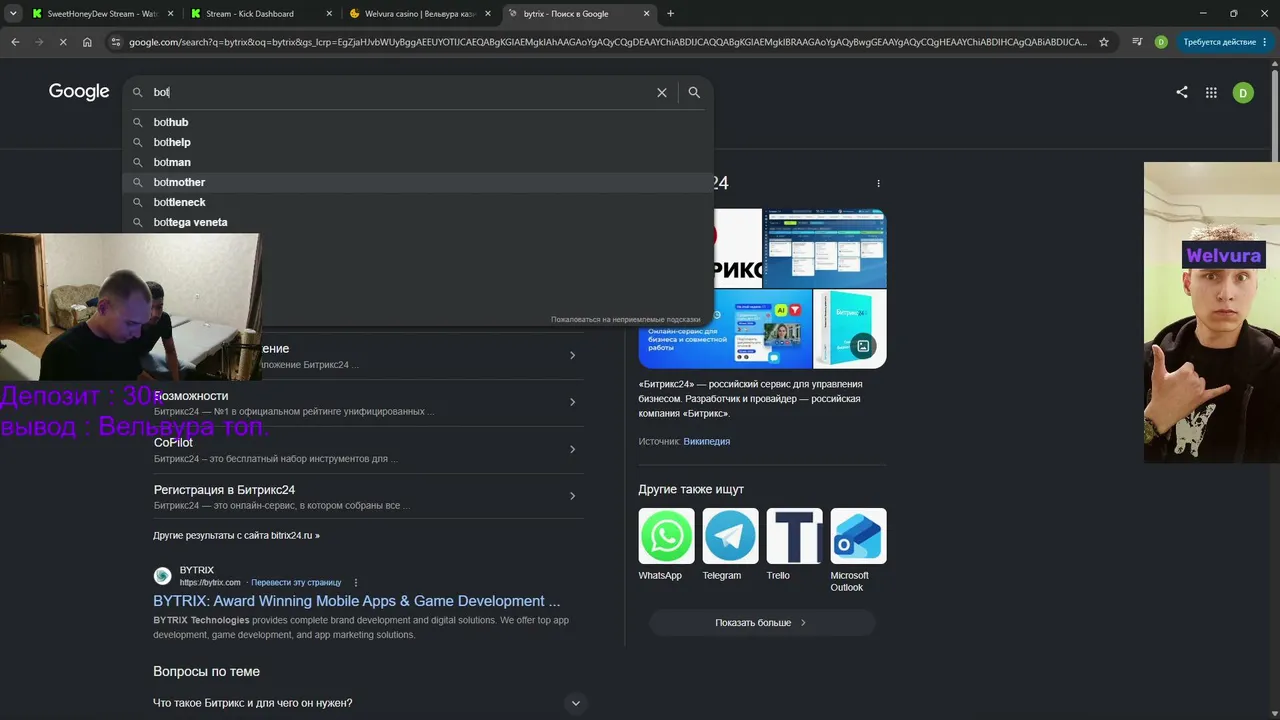Click the BYTRIX site favicon
1280x720 pixels.
coord(162,576)
